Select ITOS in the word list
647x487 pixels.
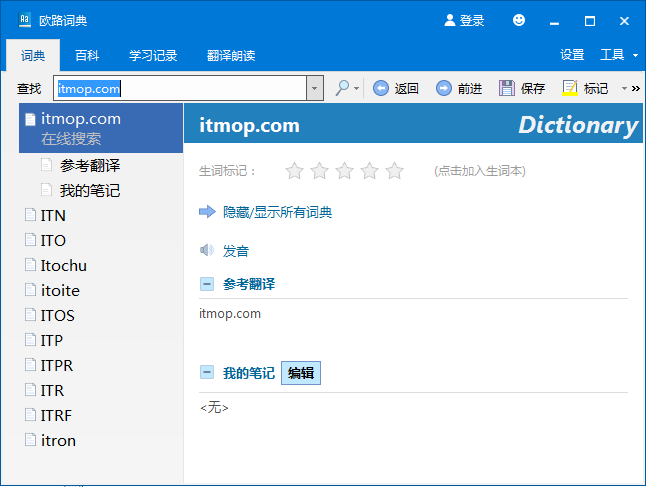coord(57,315)
